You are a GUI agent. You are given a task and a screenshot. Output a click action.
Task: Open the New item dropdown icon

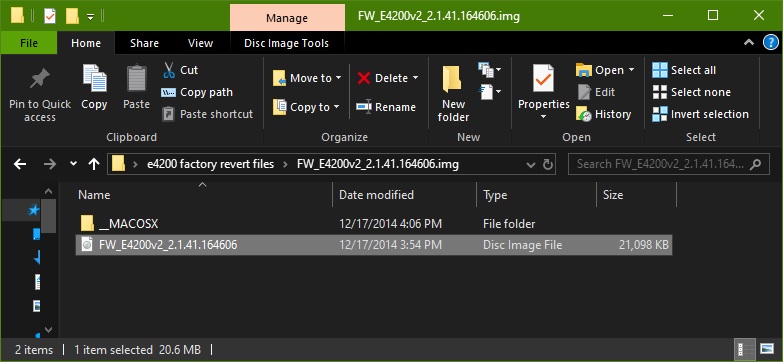point(489,70)
